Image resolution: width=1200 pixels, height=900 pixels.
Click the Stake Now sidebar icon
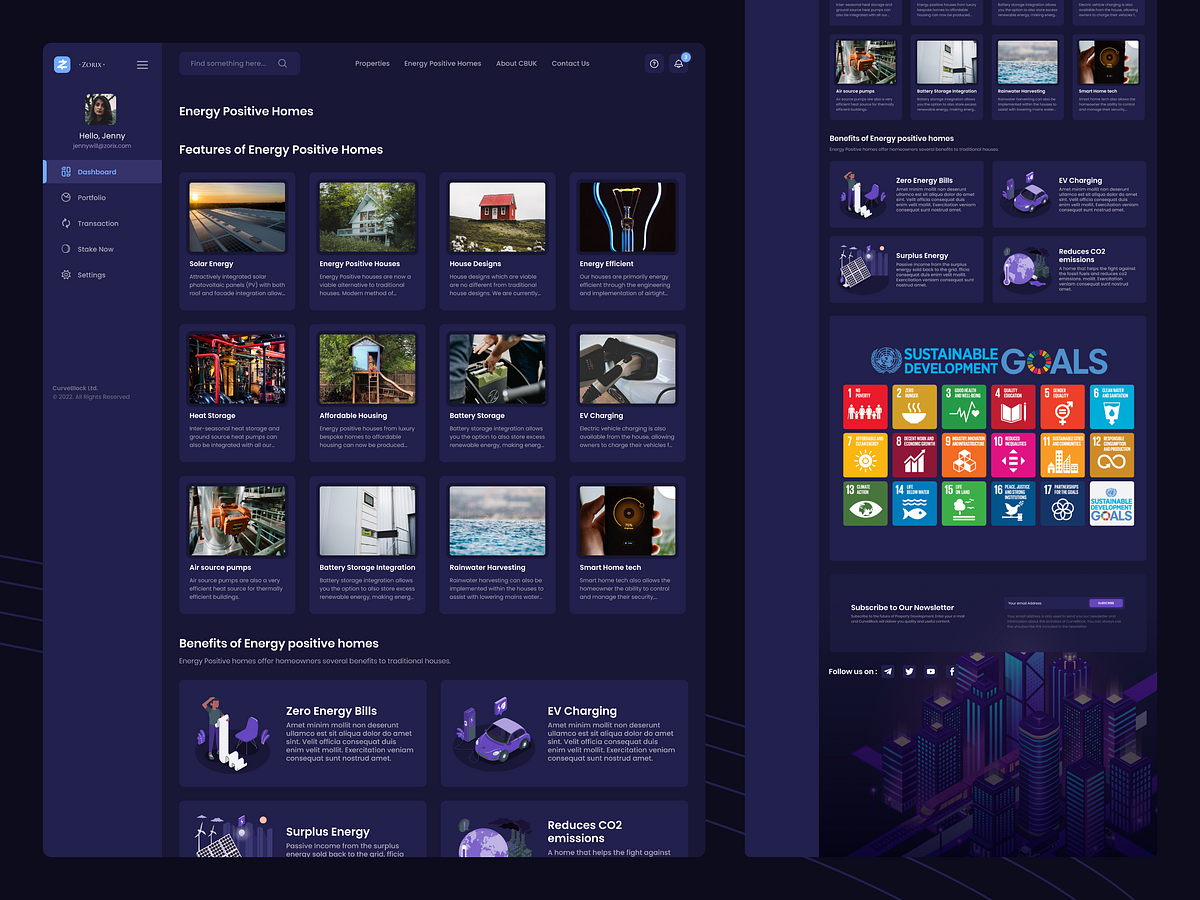tap(64, 249)
